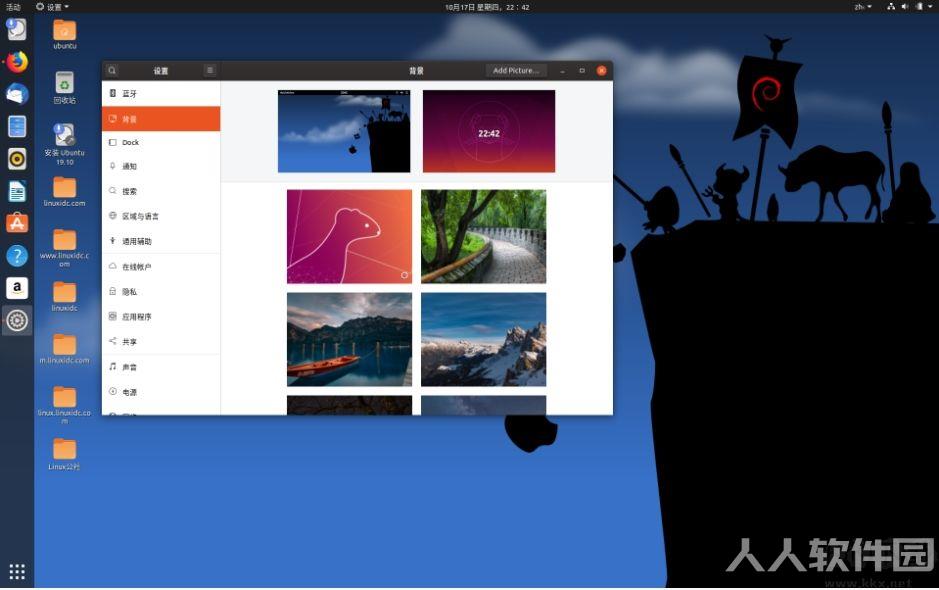This screenshot has width=939, height=590.
Task: Open 在线帐户 online accounts
Action: pyautogui.click(x=161, y=267)
